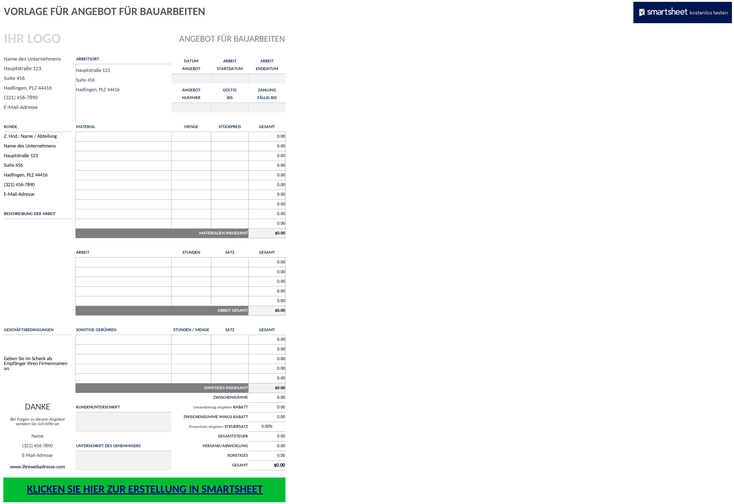Image resolution: width=734 pixels, height=504 pixels.
Task: Click the Materialien insgesamt total bar
Action: point(162,233)
